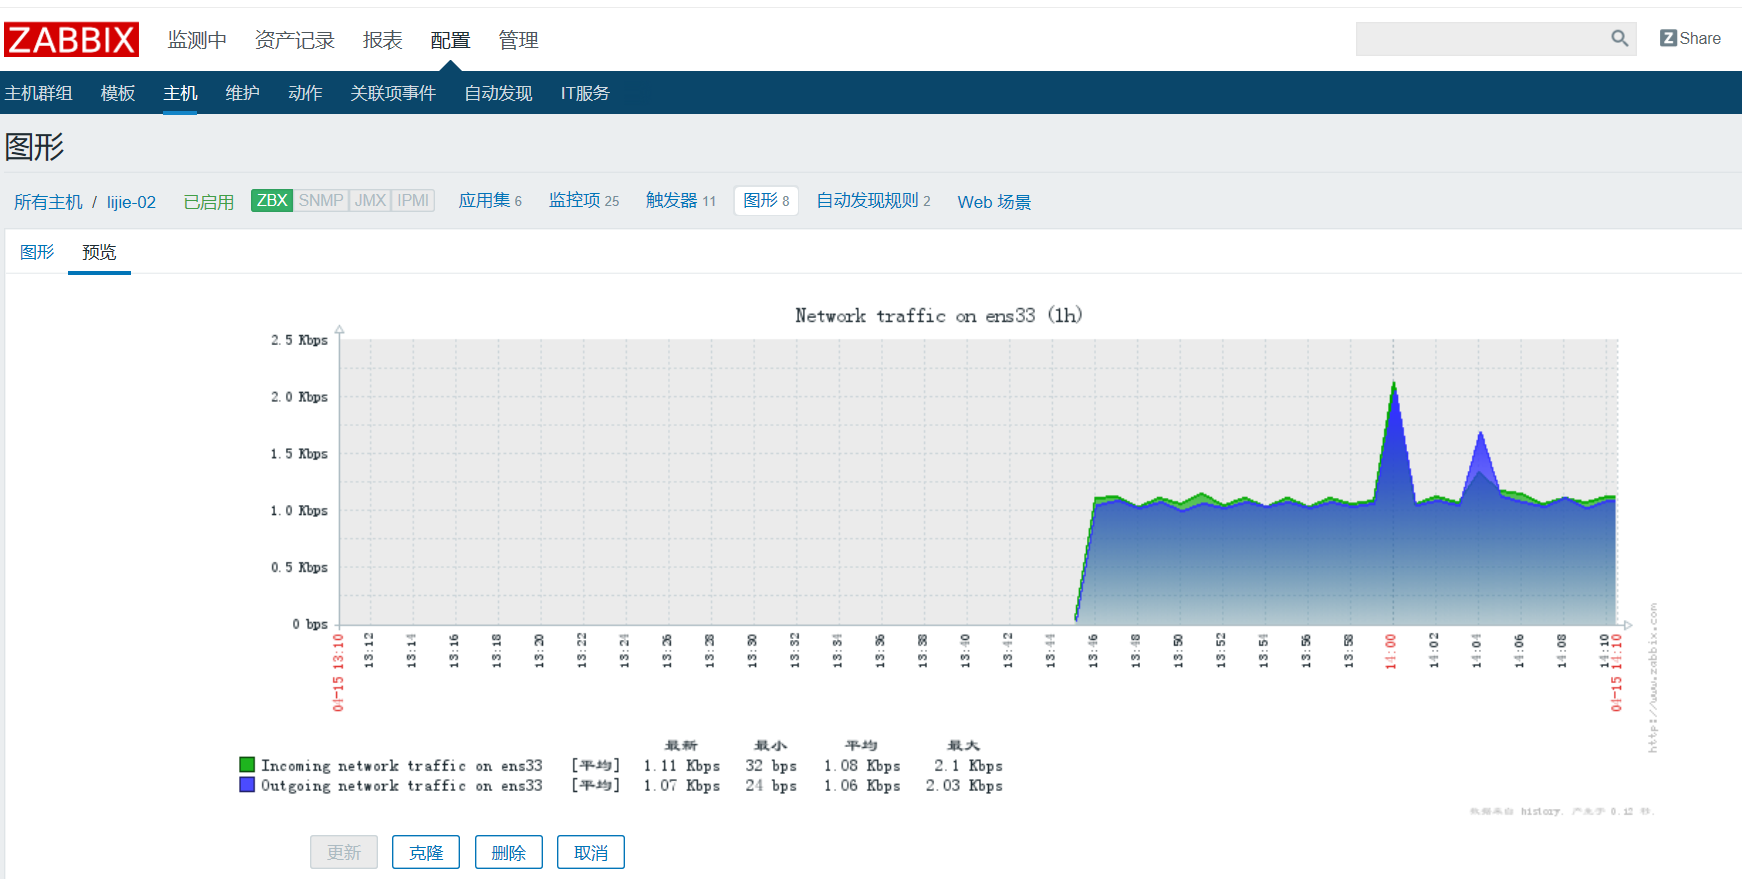Click green Incoming traffic legend swatch
1742x879 pixels.
click(x=247, y=765)
